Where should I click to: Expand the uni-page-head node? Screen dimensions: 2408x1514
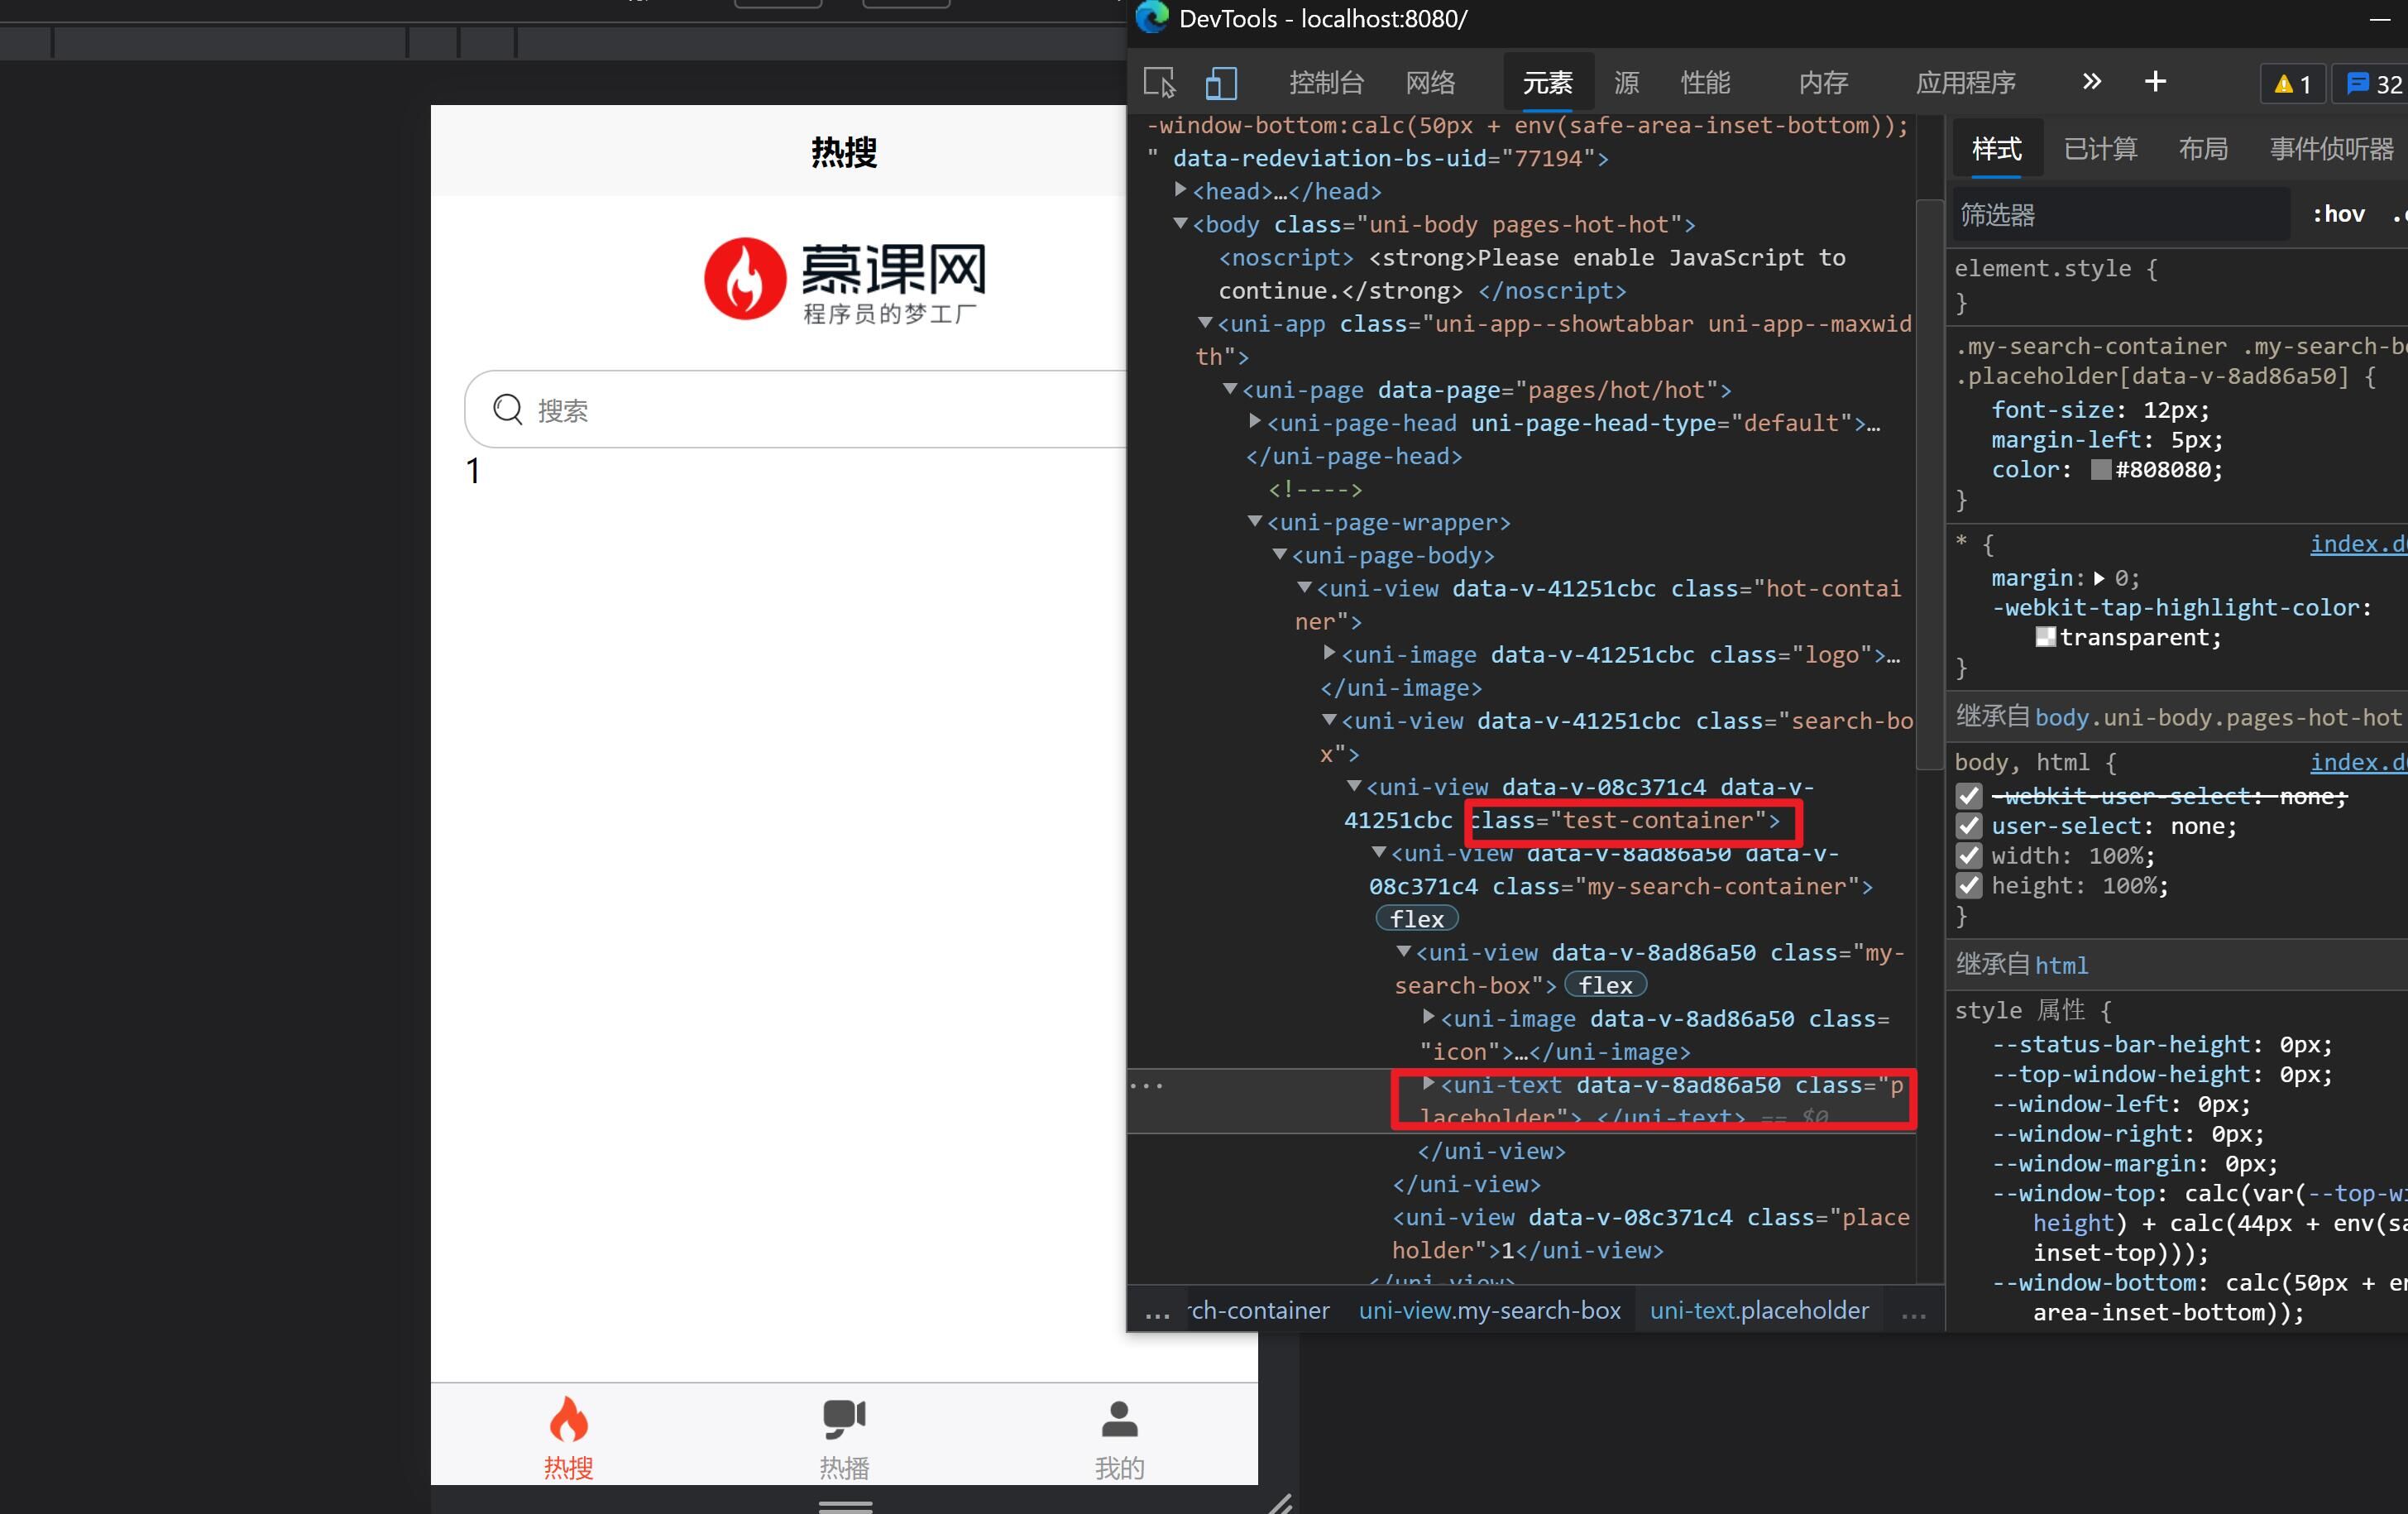(1254, 421)
